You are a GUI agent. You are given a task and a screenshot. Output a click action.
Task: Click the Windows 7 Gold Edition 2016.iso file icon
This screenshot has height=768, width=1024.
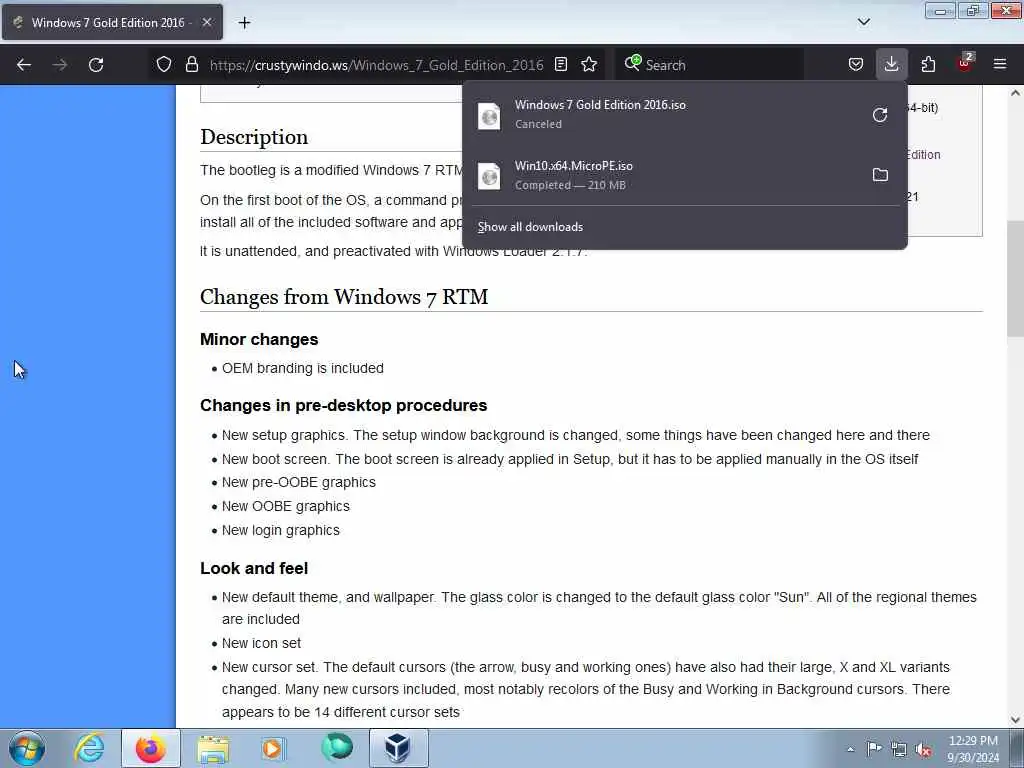[x=489, y=116]
